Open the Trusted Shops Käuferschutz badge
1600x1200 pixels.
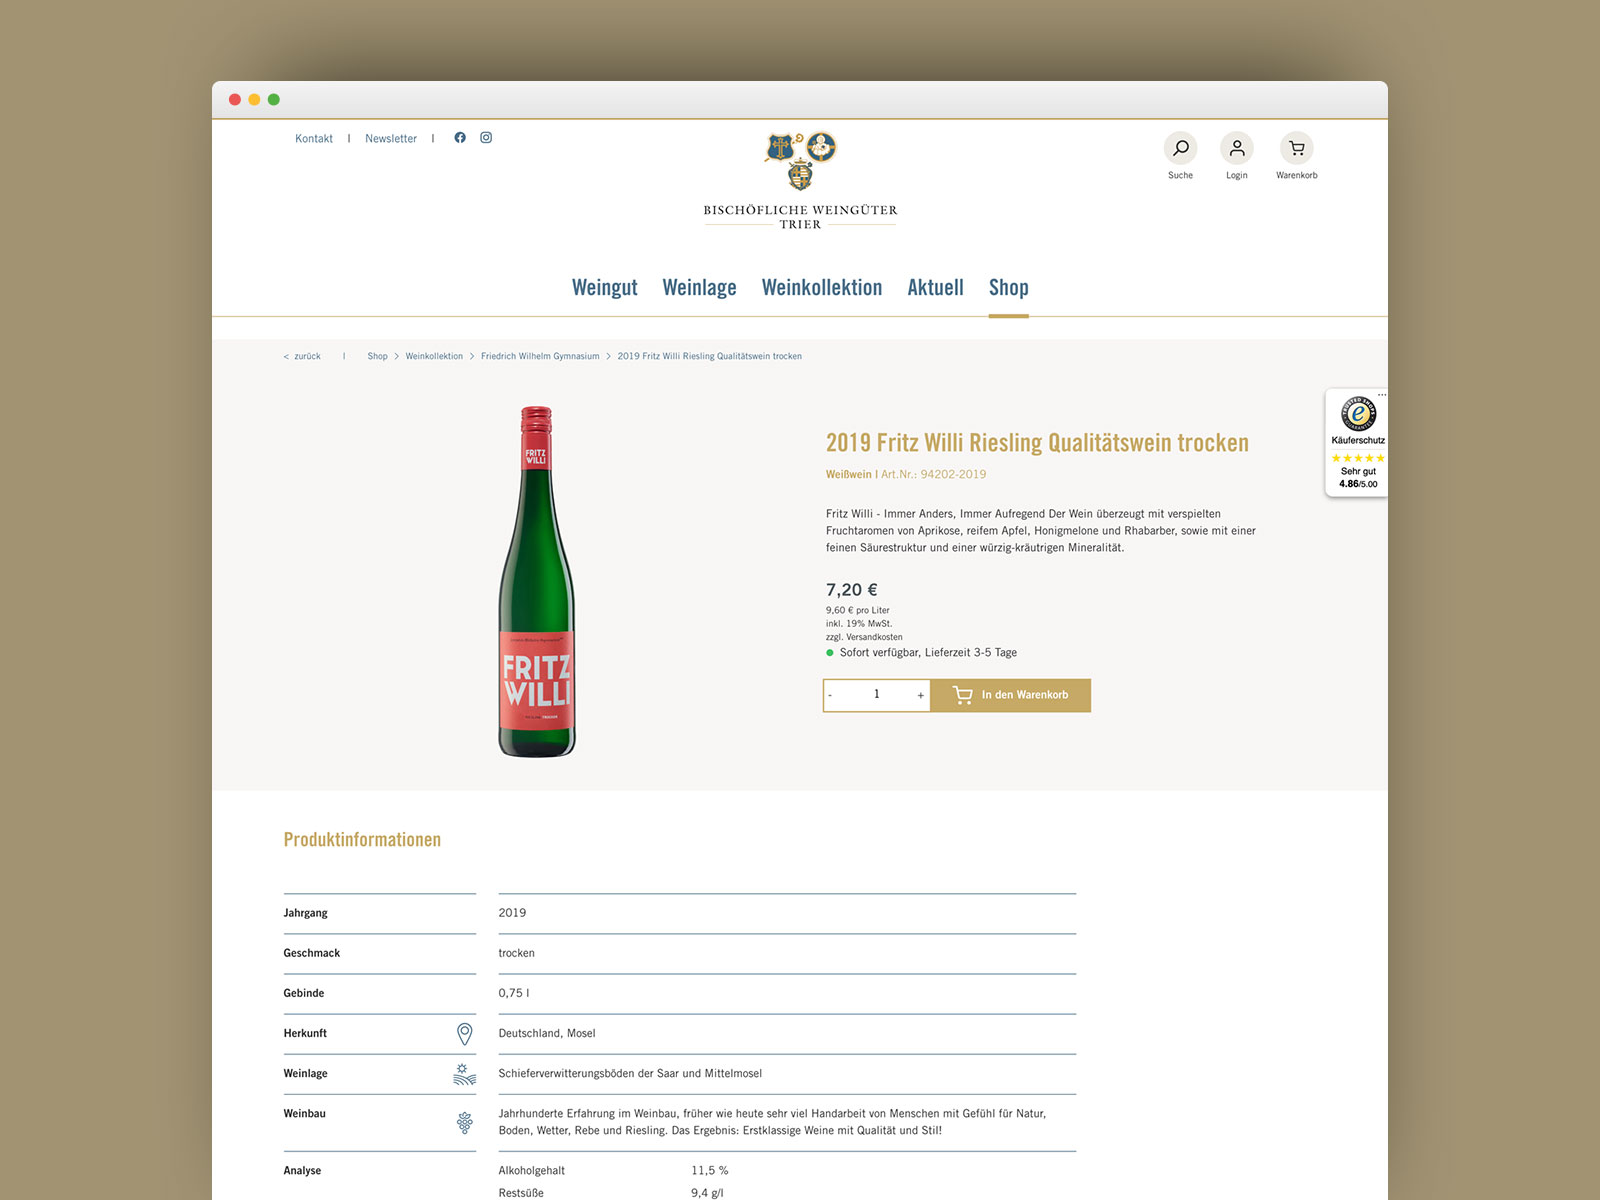[1357, 442]
